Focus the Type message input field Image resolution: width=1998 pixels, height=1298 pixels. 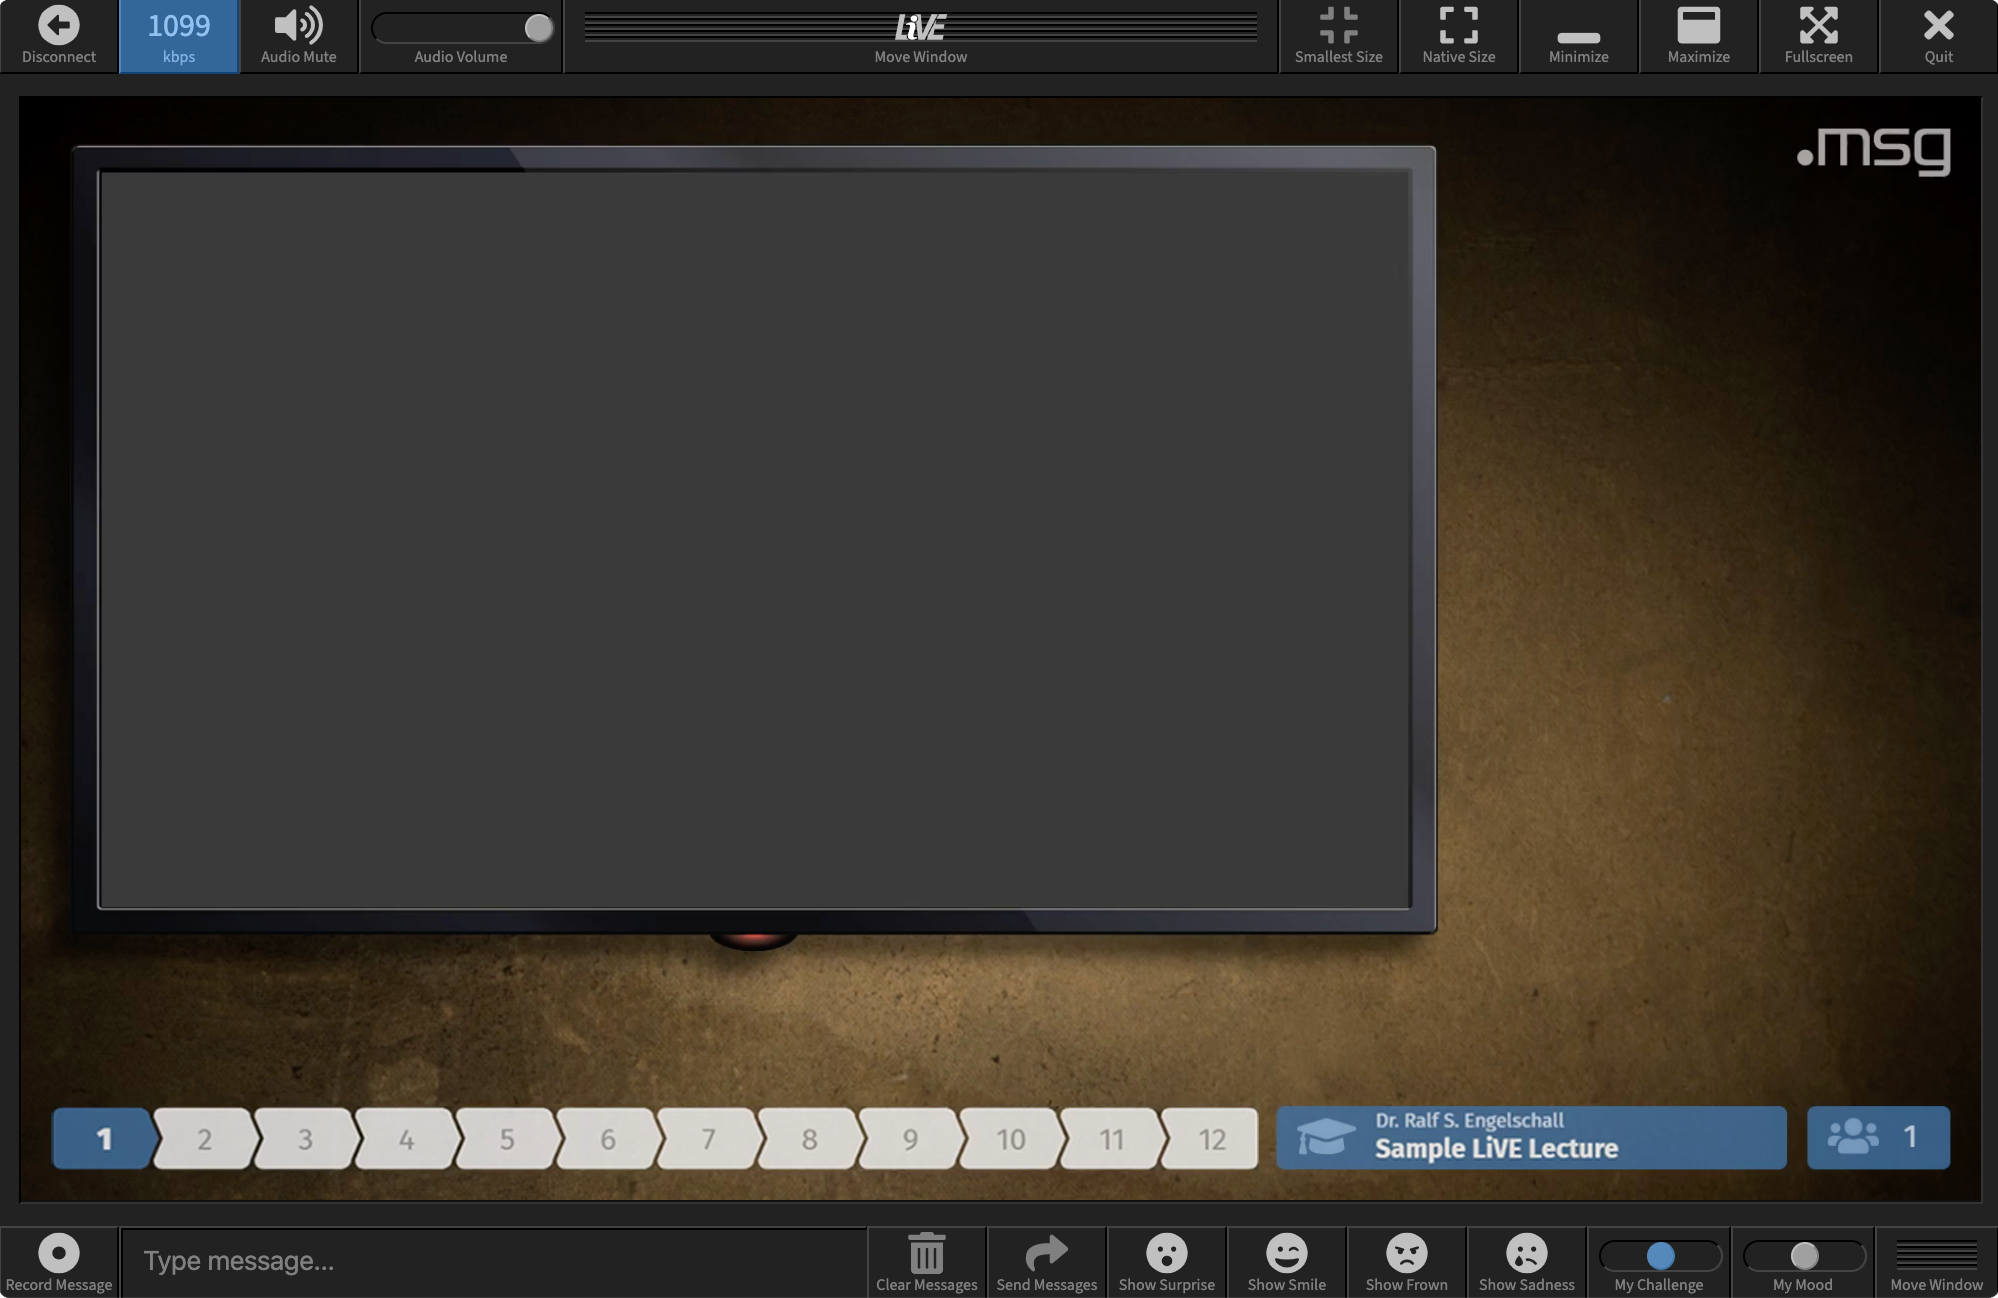(494, 1262)
